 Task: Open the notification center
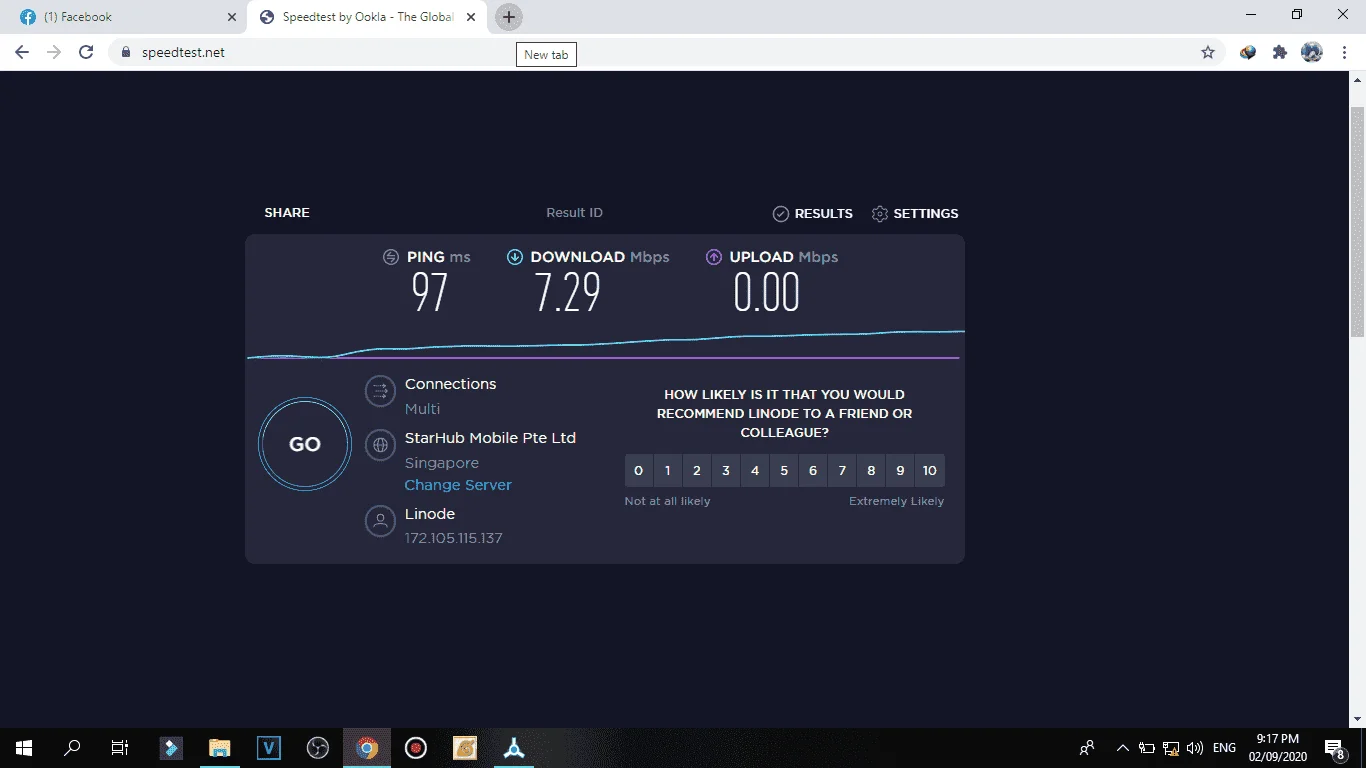1335,748
